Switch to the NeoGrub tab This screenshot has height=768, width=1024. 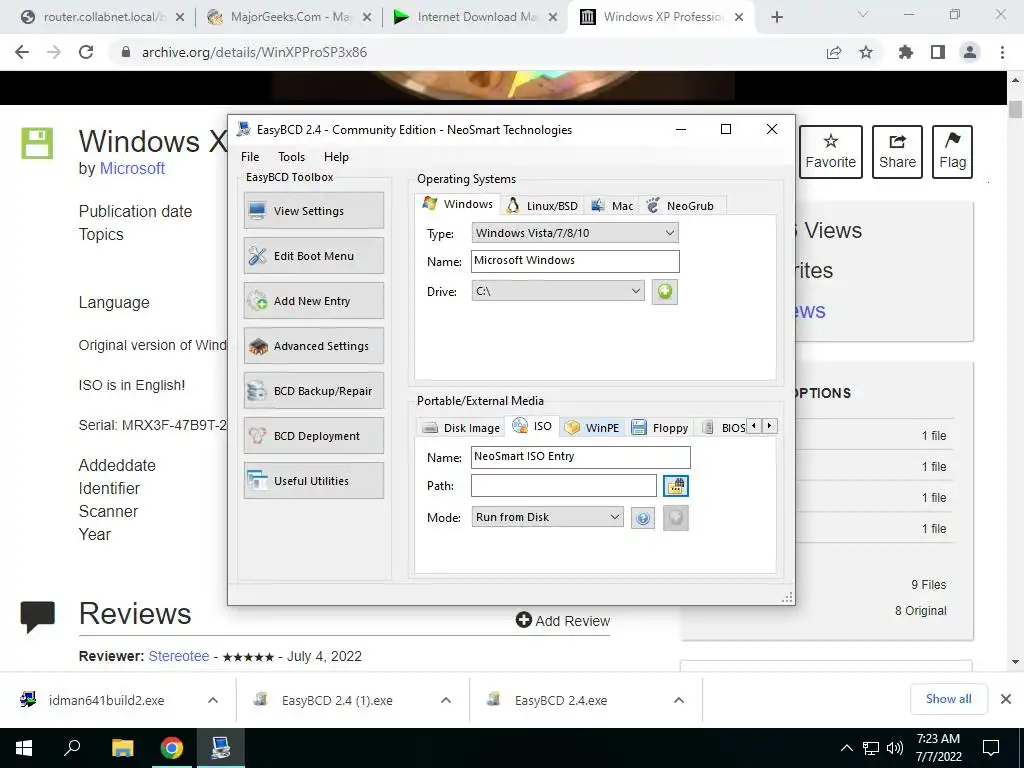(680, 206)
